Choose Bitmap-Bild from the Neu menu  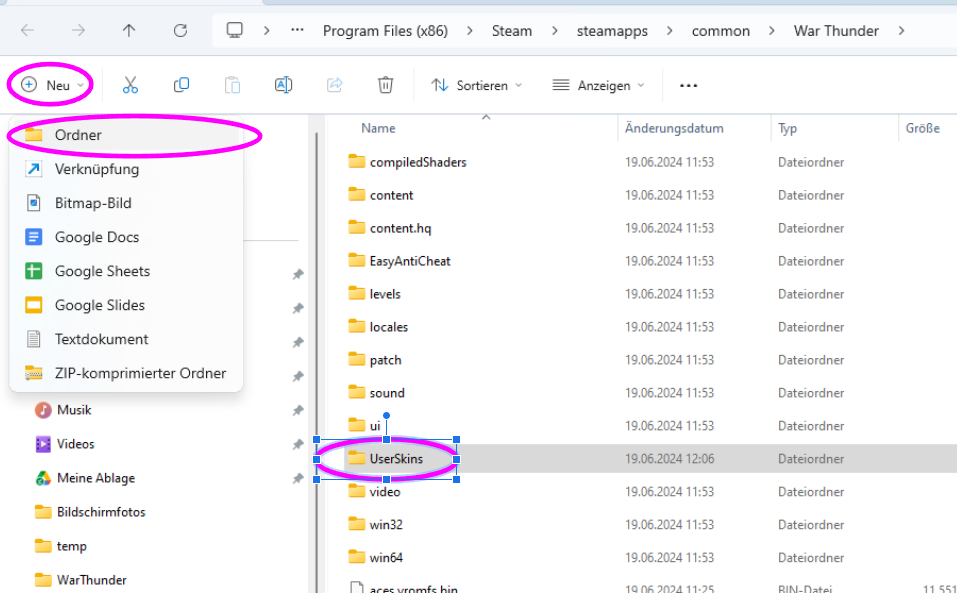click(126, 203)
